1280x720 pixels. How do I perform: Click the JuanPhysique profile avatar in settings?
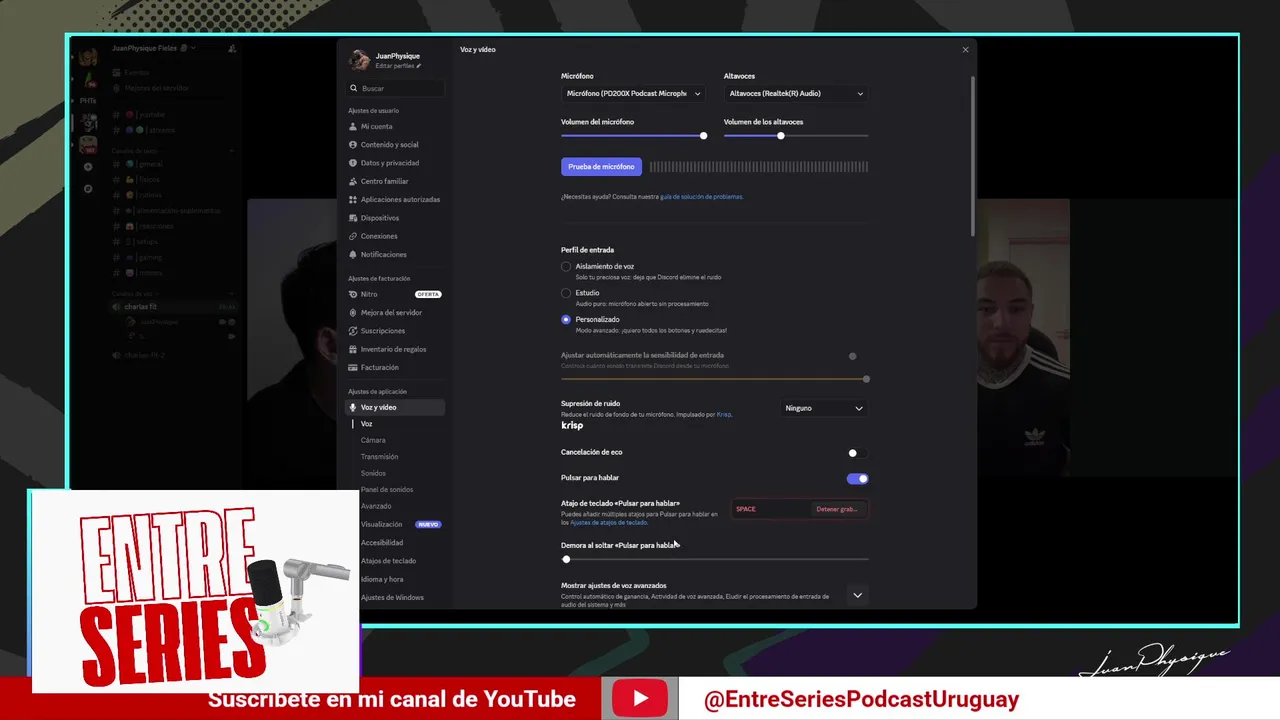359,60
